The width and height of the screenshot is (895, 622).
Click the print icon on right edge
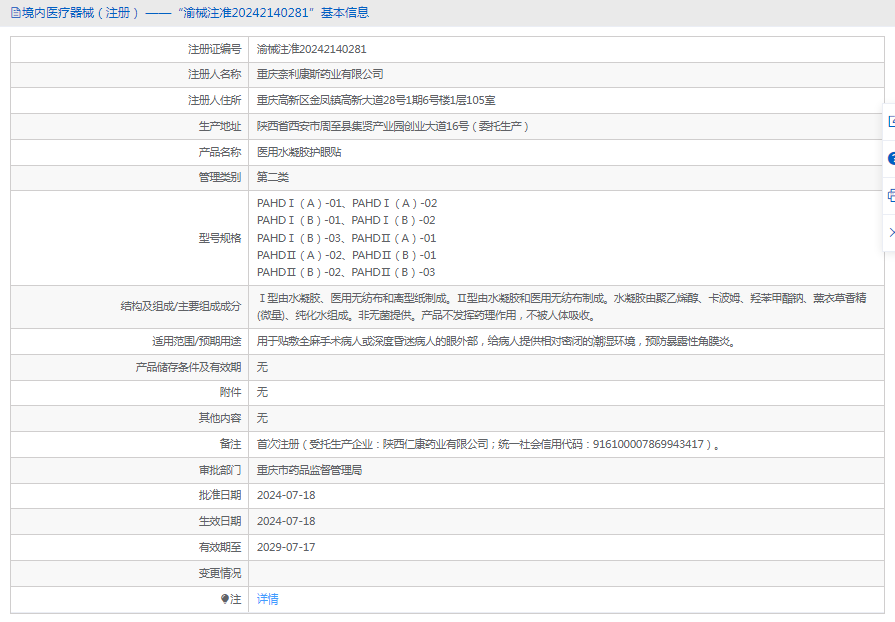click(x=890, y=196)
